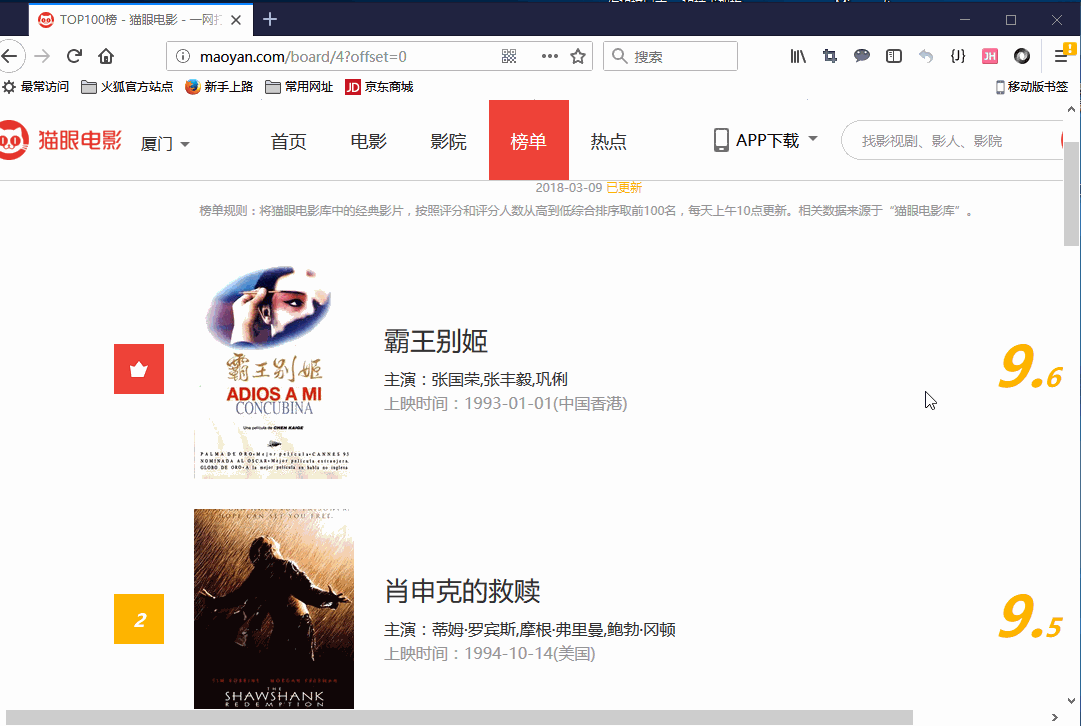The height and width of the screenshot is (726, 1081).
Task: Open the Firefox hamburger menu
Action: pos(1062,57)
